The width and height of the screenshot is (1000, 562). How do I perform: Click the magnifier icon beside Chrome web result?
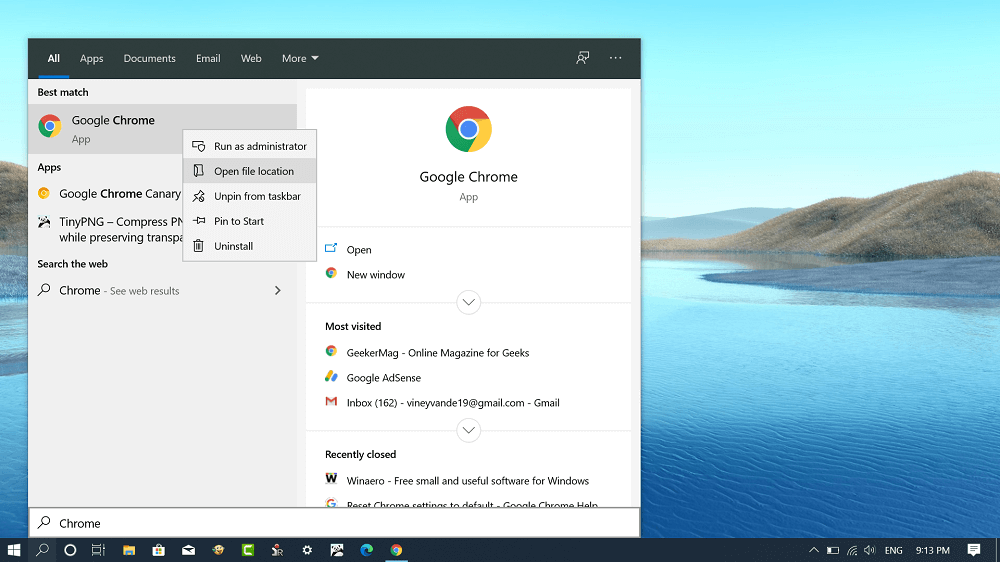coord(44,290)
